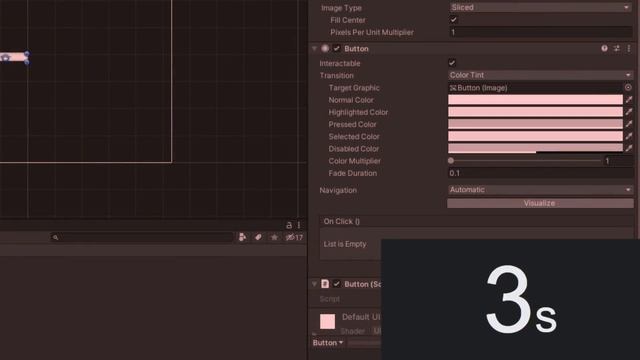Open Navigation dropdown showing Automatic
This screenshot has height=360, width=640.
click(540, 190)
